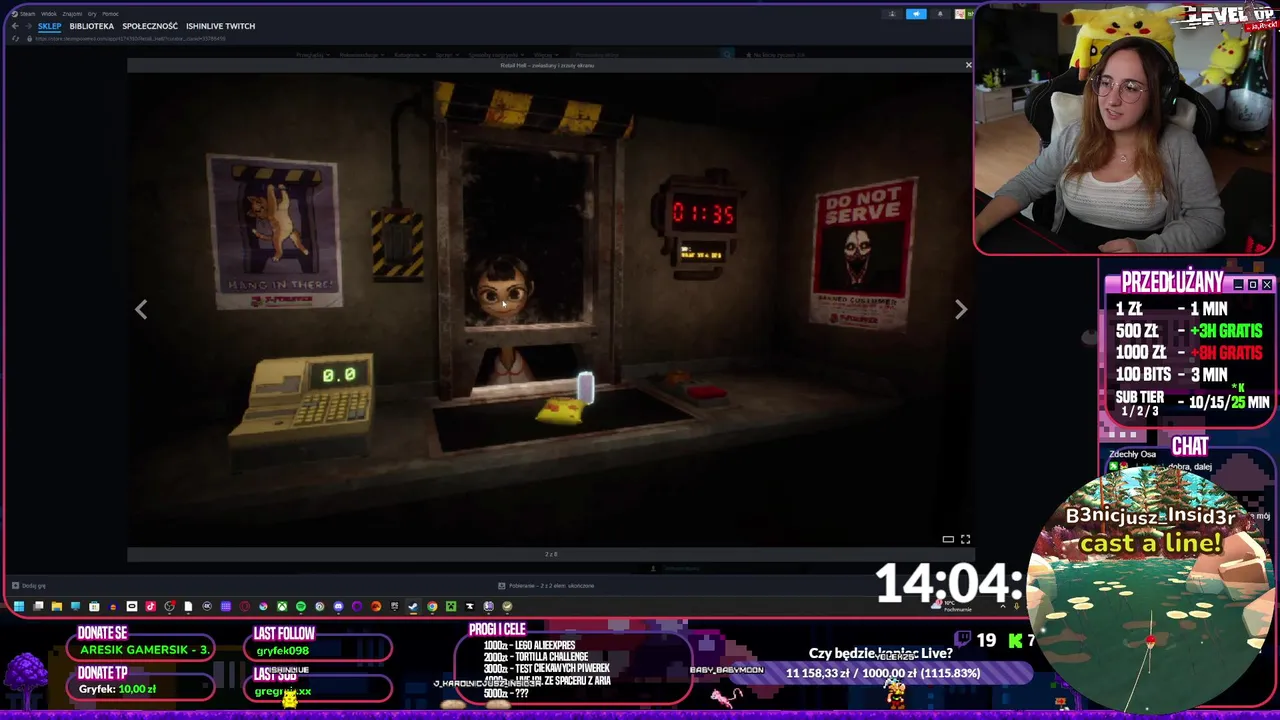Open the Gry menu in Steam
Screen dimensions: 1280x720
[x=92, y=14]
